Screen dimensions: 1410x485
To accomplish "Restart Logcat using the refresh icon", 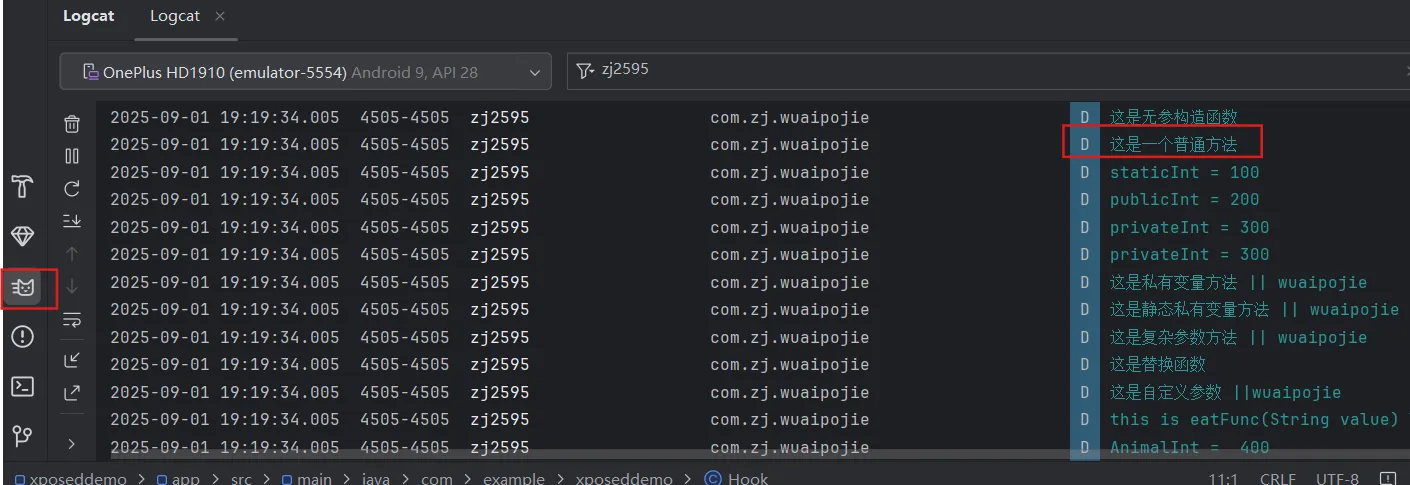I will tap(72, 188).
